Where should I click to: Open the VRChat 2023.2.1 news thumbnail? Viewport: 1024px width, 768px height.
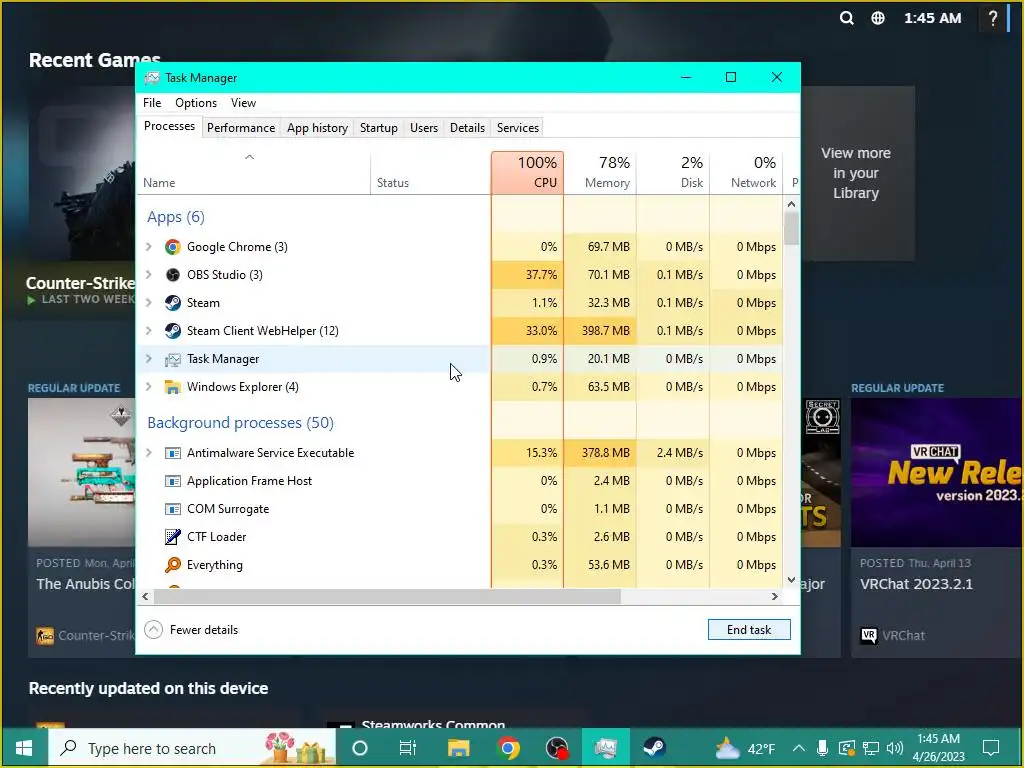(x=936, y=473)
